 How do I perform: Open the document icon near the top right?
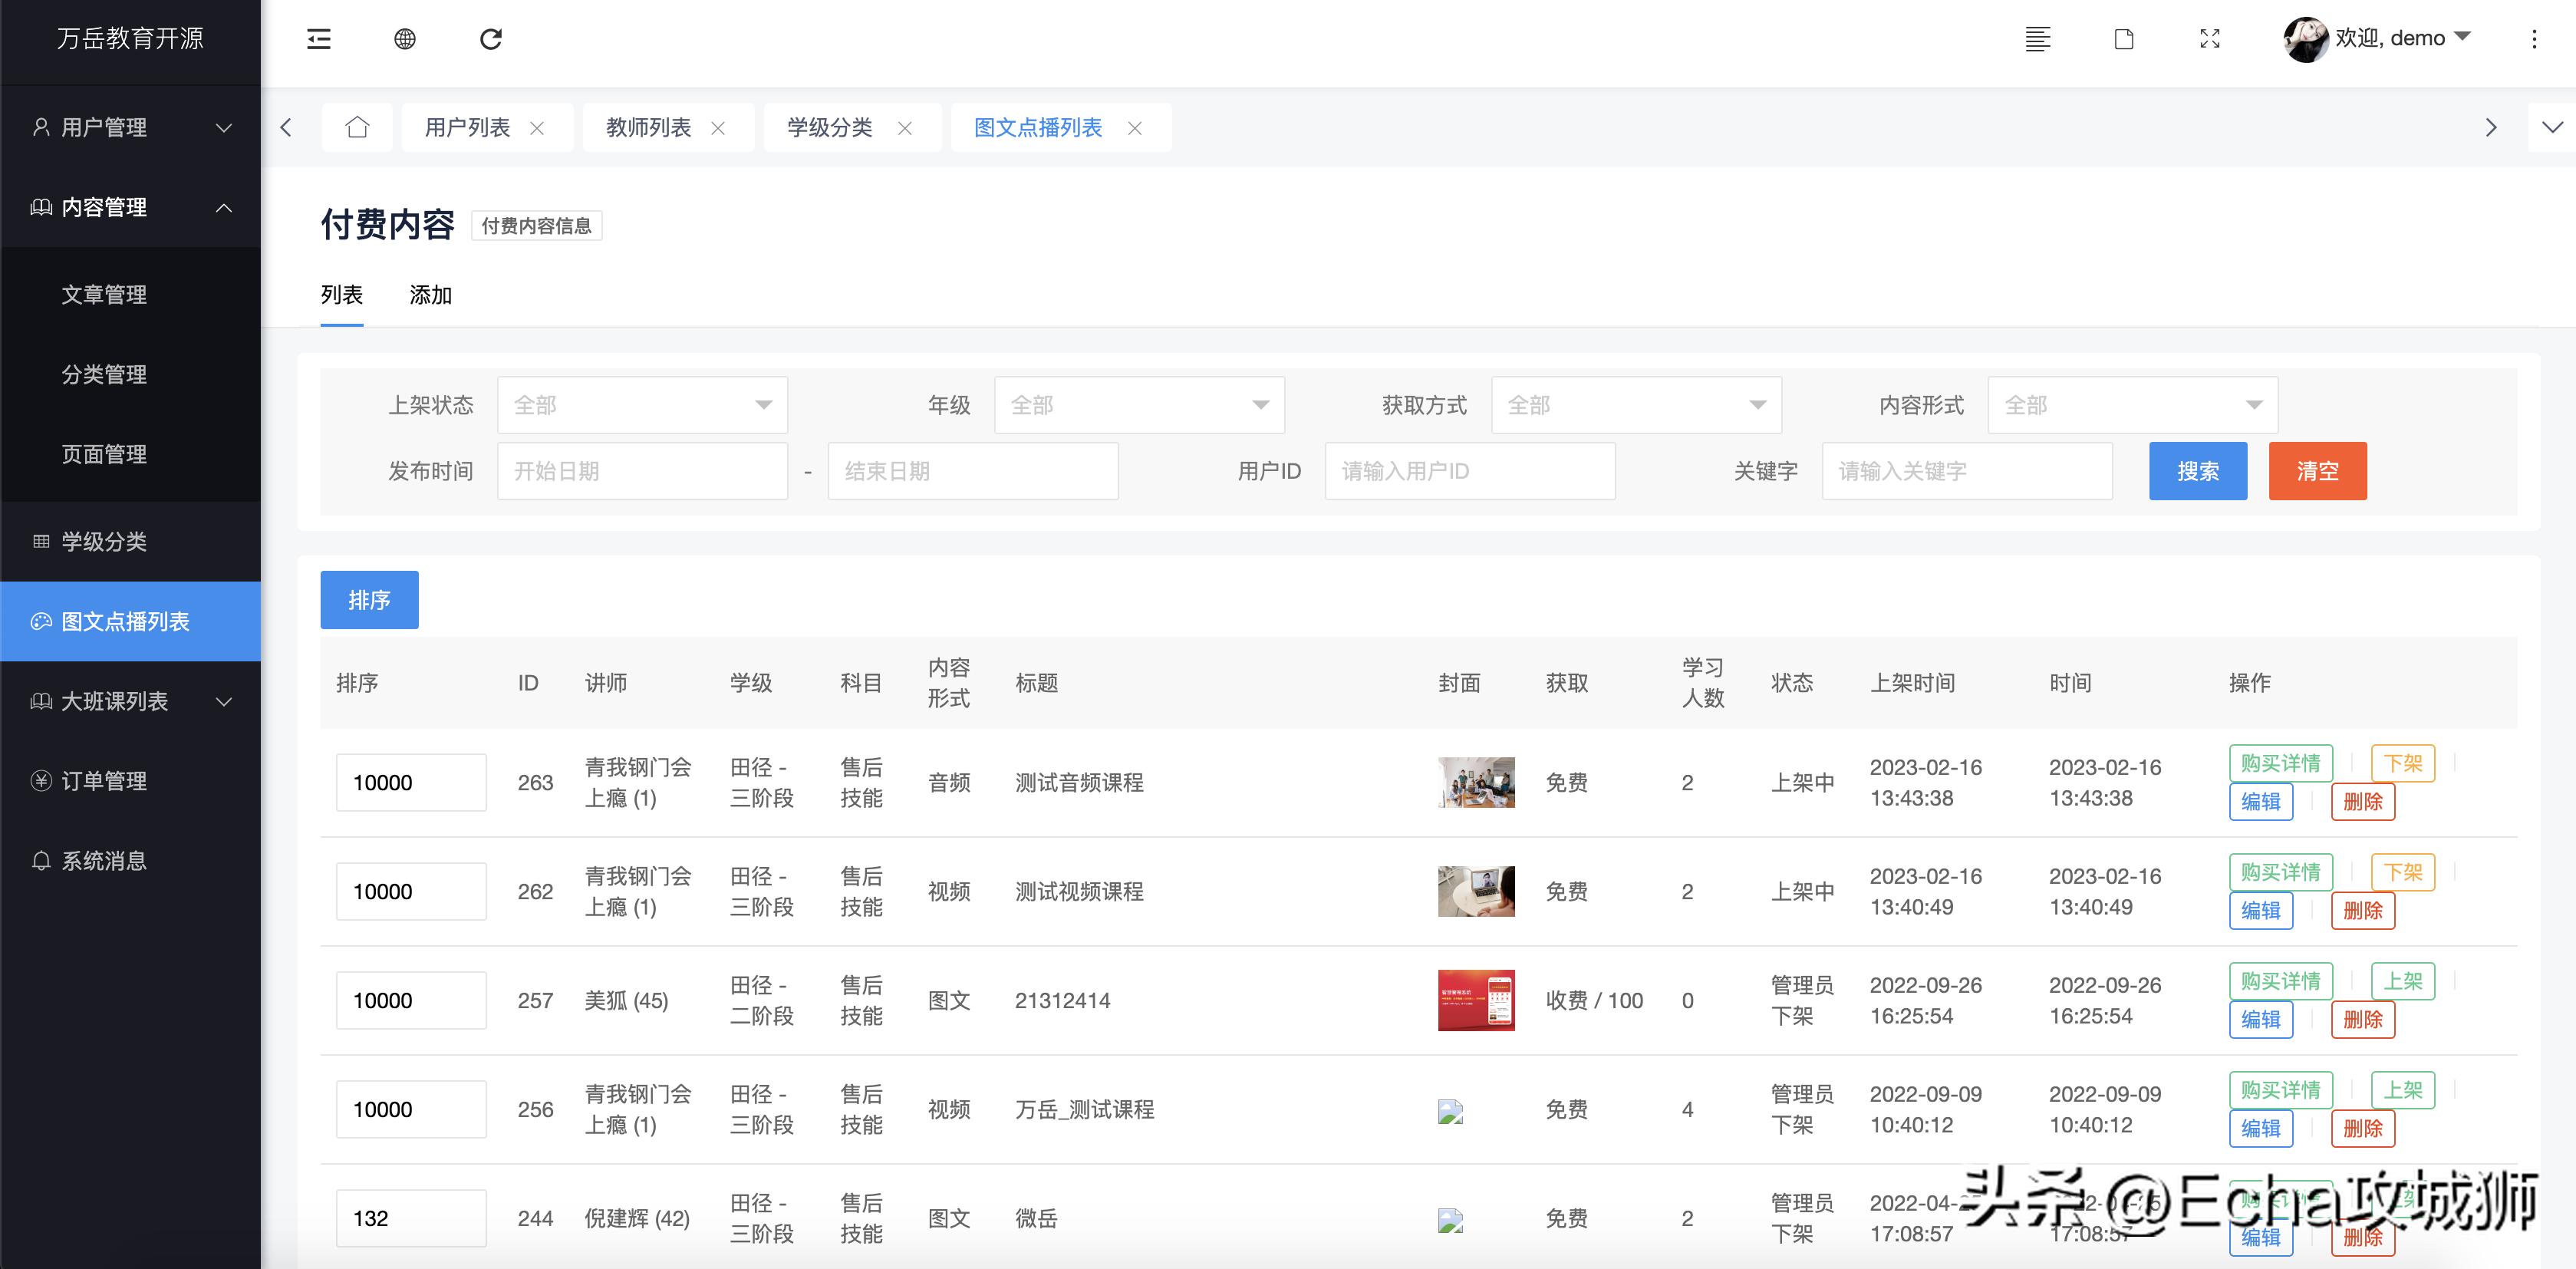(x=2124, y=39)
